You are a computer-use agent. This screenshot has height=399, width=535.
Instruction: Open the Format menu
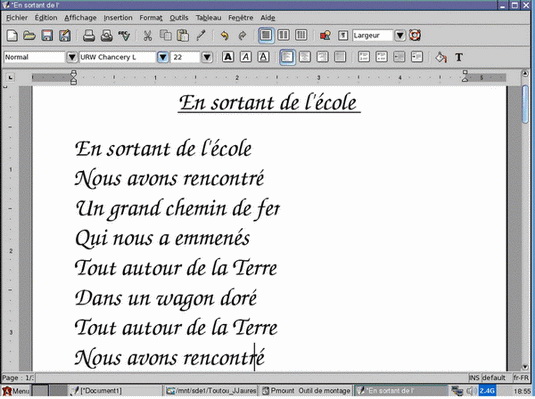151,18
